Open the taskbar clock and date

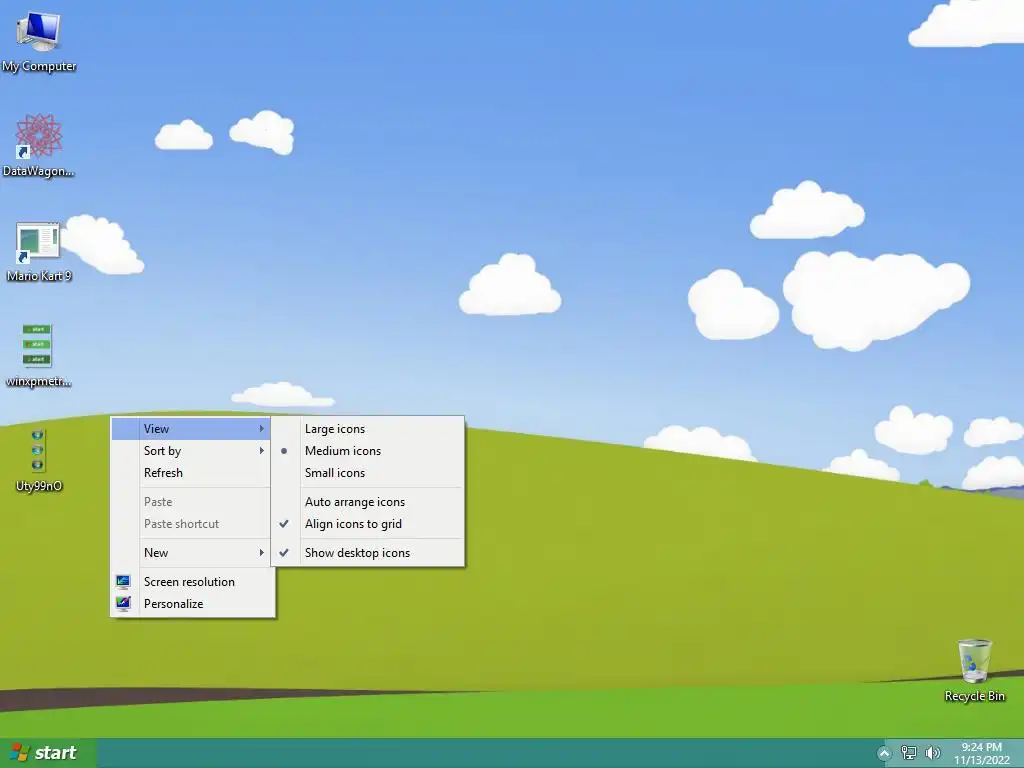coord(982,753)
